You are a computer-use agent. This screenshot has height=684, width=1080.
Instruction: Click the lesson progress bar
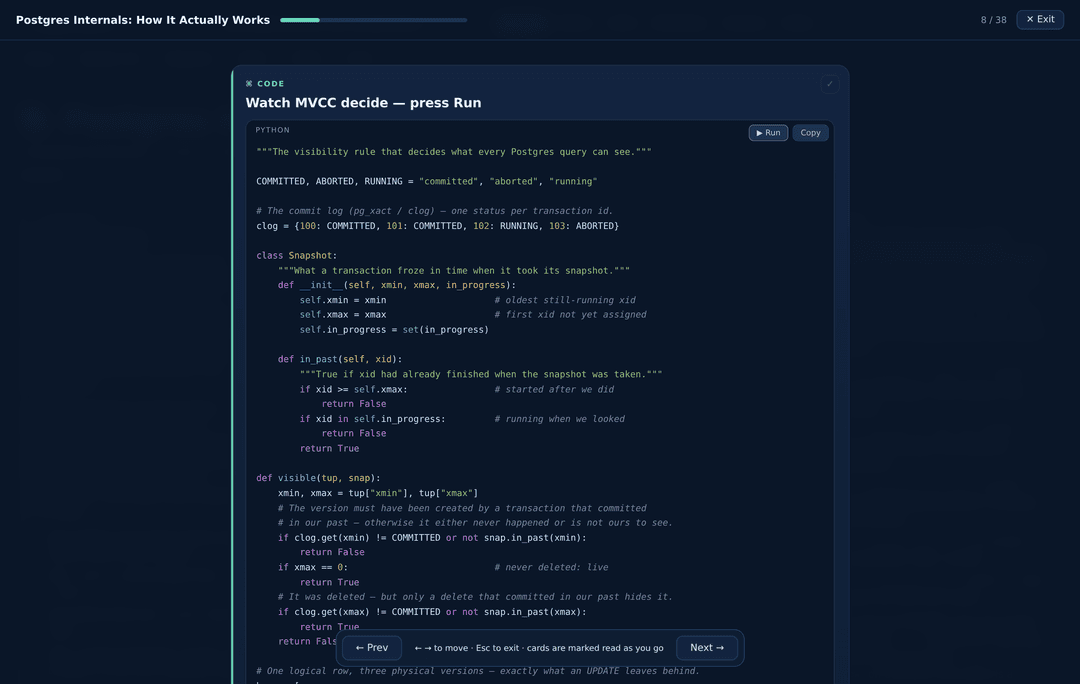coord(373,20)
